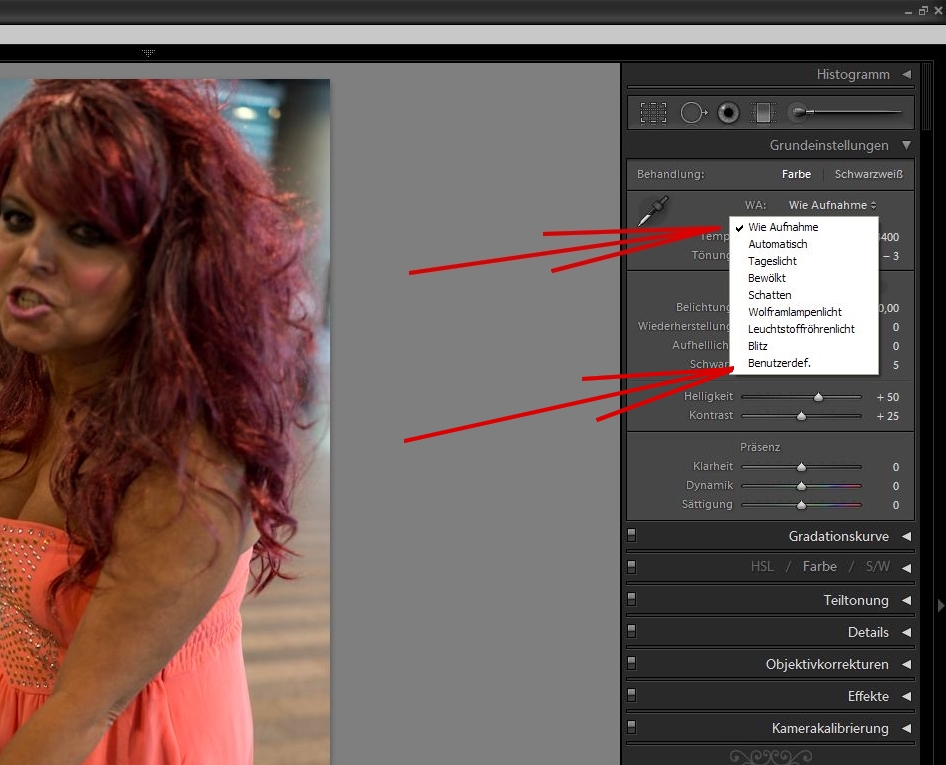Switch treatment to Schwarzweiß
The width and height of the screenshot is (946, 765).
point(868,174)
